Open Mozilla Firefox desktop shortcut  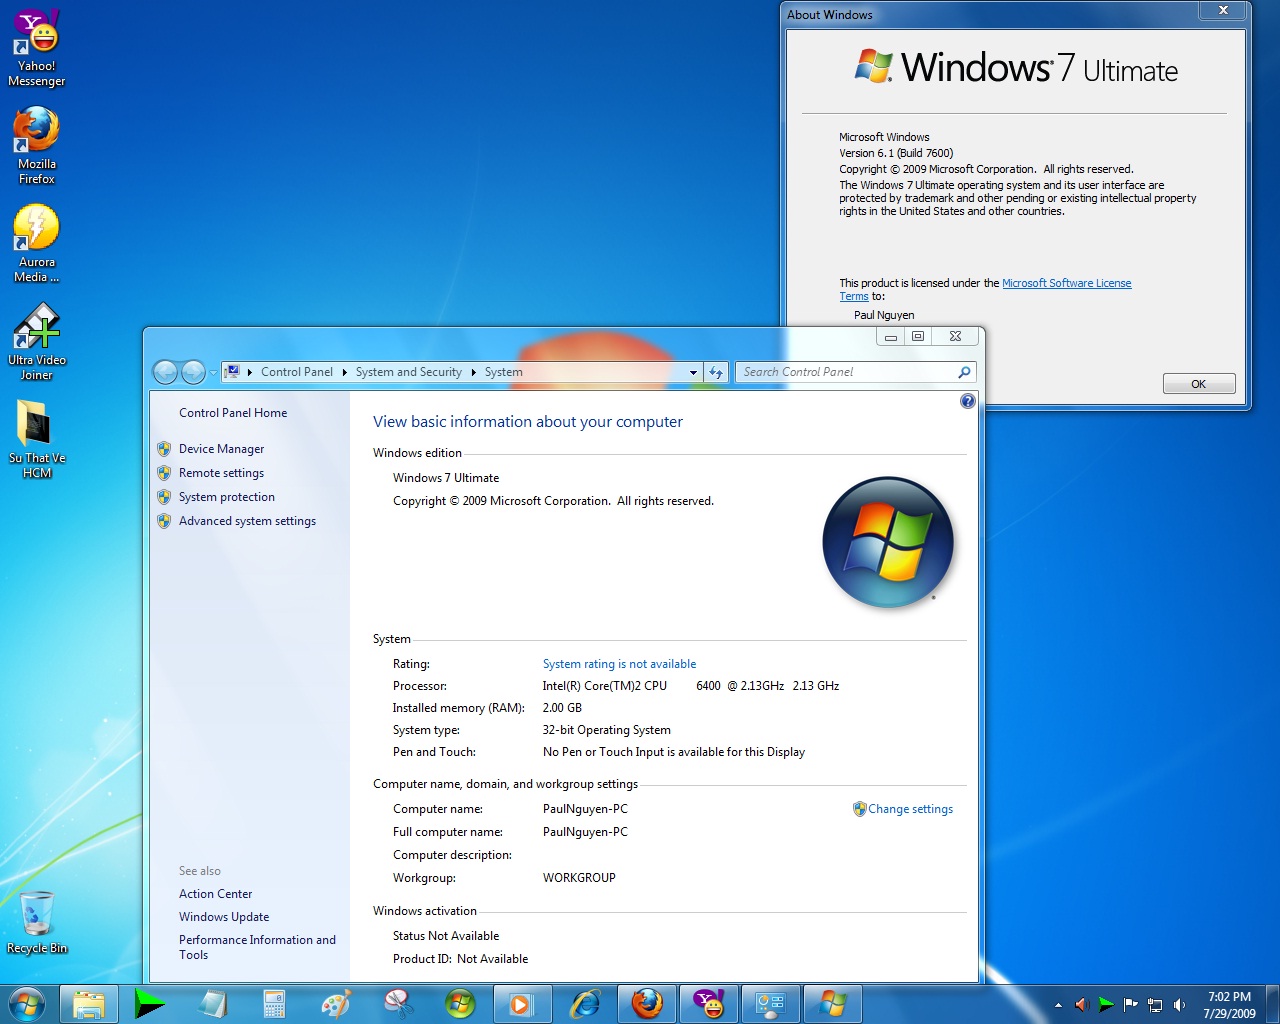[x=37, y=146]
